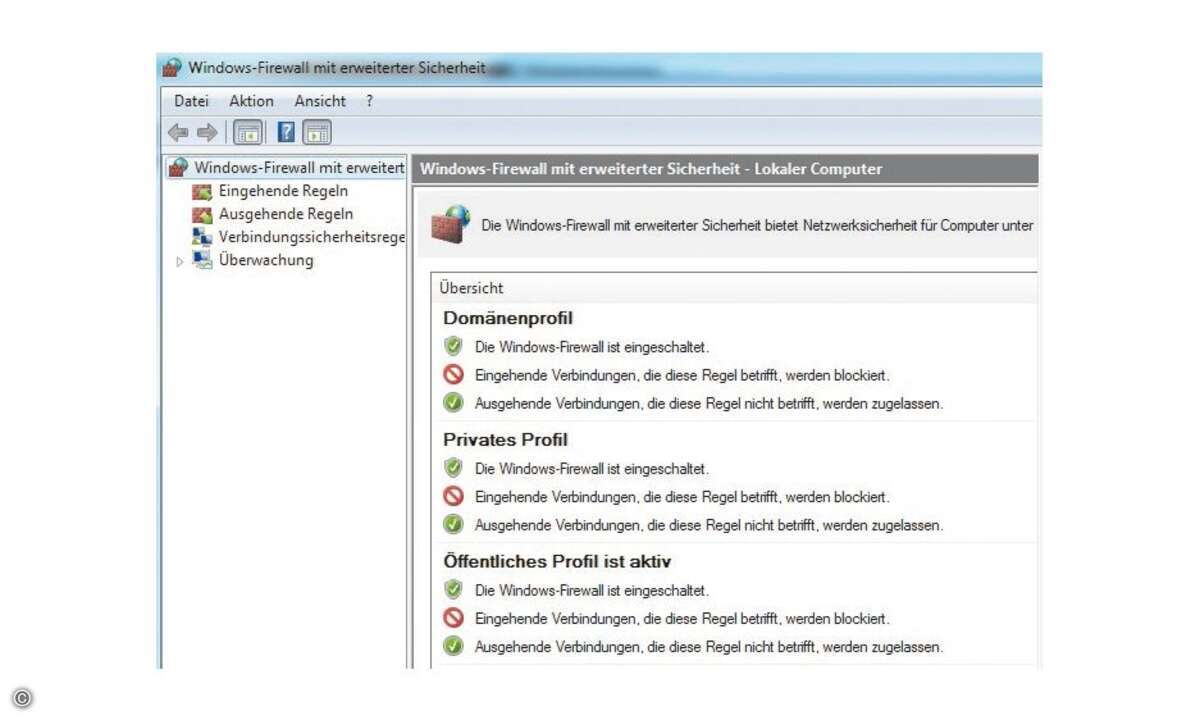Click Privates Profil 'Ausgehende Verbindungen' allowed text
Screen dimensions: 1200x720
coord(709,525)
